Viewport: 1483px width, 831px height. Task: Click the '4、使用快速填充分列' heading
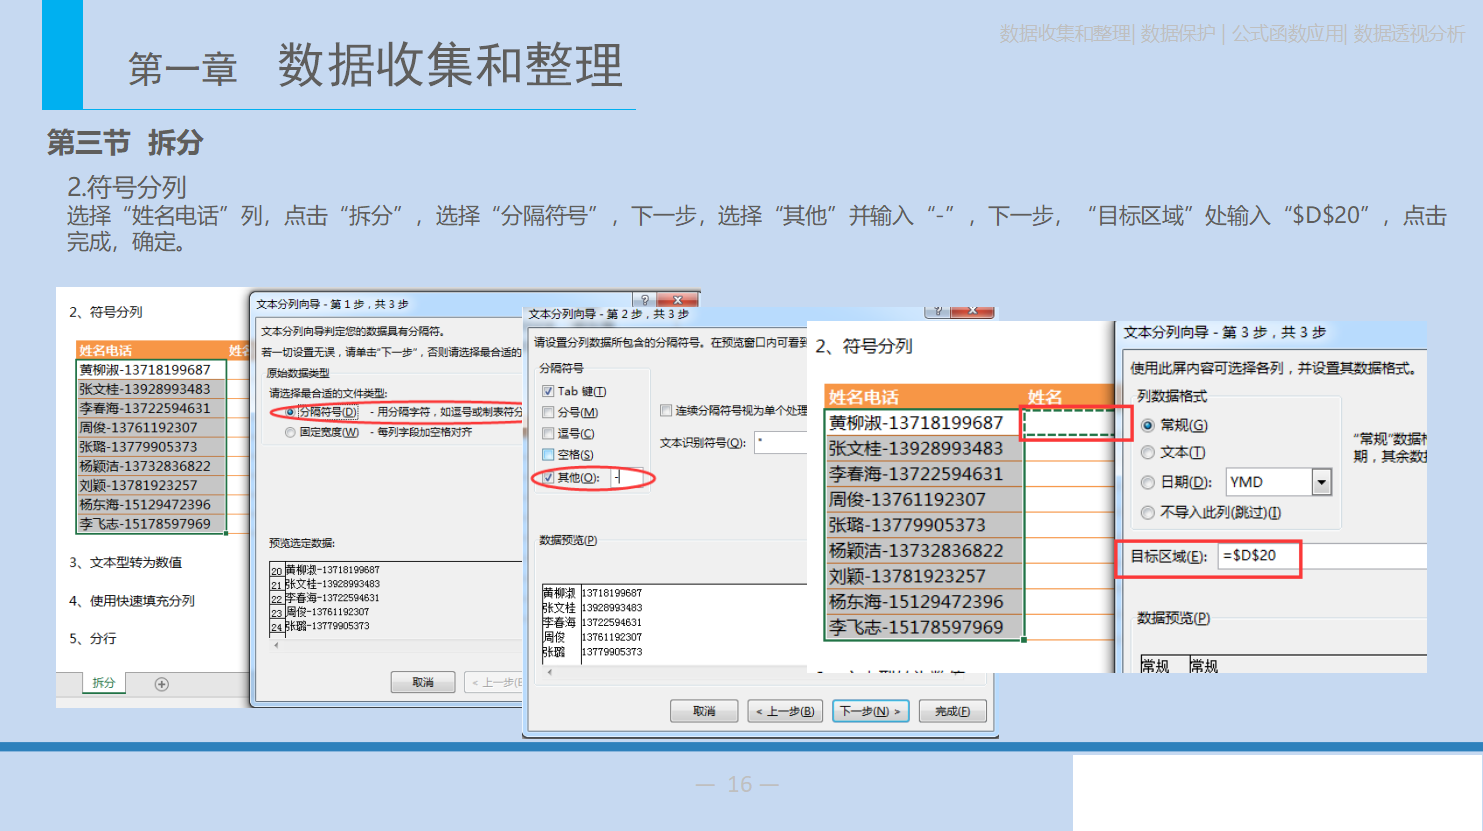[131, 600]
